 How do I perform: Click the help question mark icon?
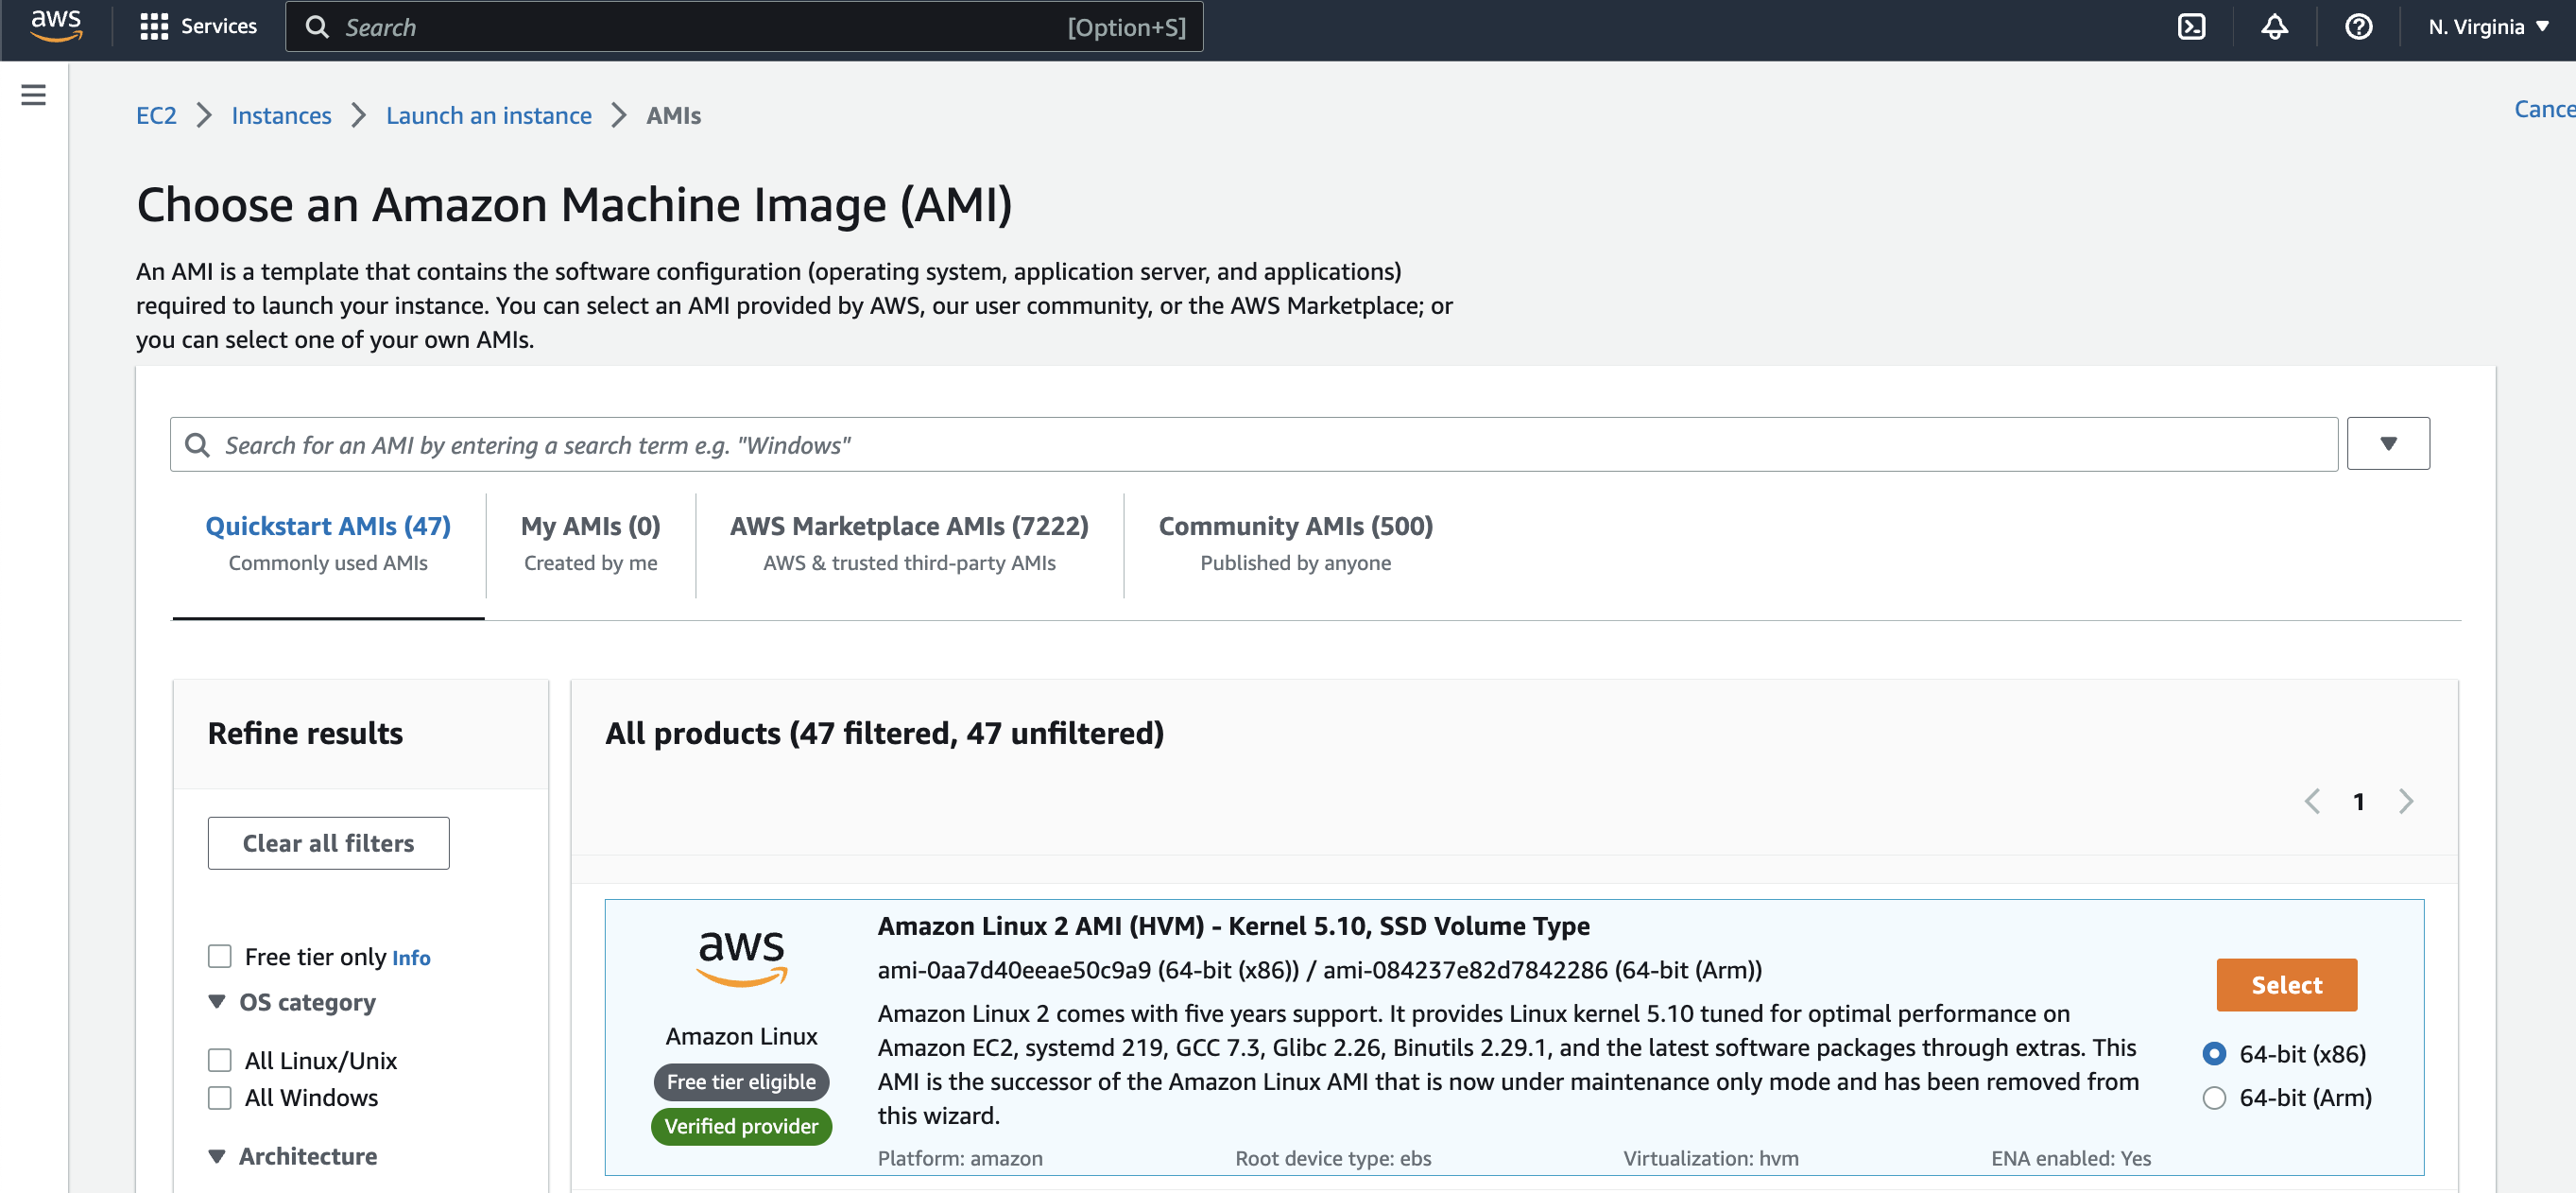2357,27
